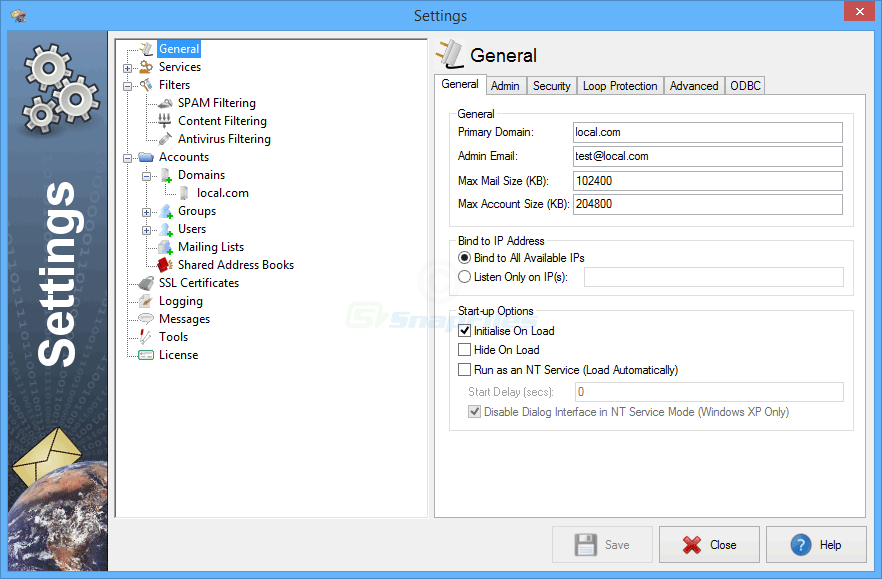
Task: Check Run as an NT Service
Action: click(x=464, y=369)
